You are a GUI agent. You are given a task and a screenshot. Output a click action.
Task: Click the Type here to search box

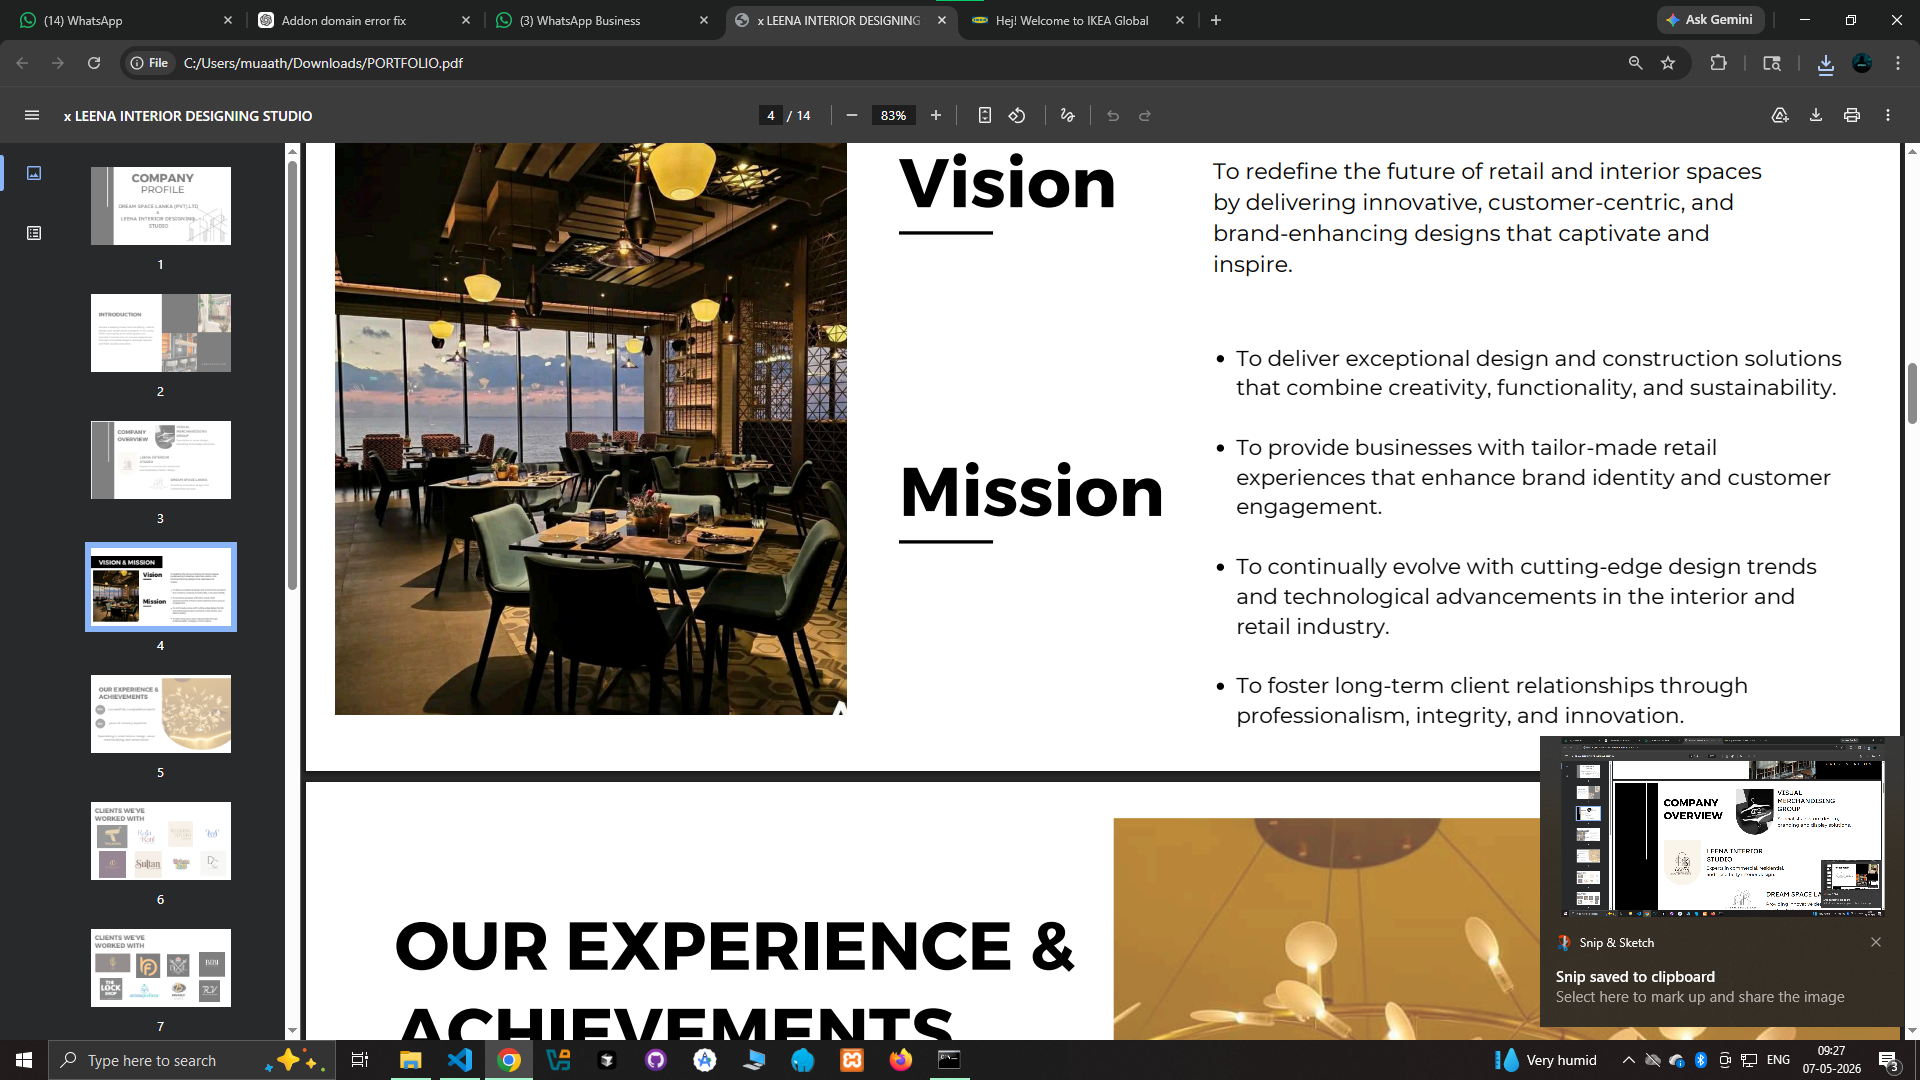pos(190,1060)
